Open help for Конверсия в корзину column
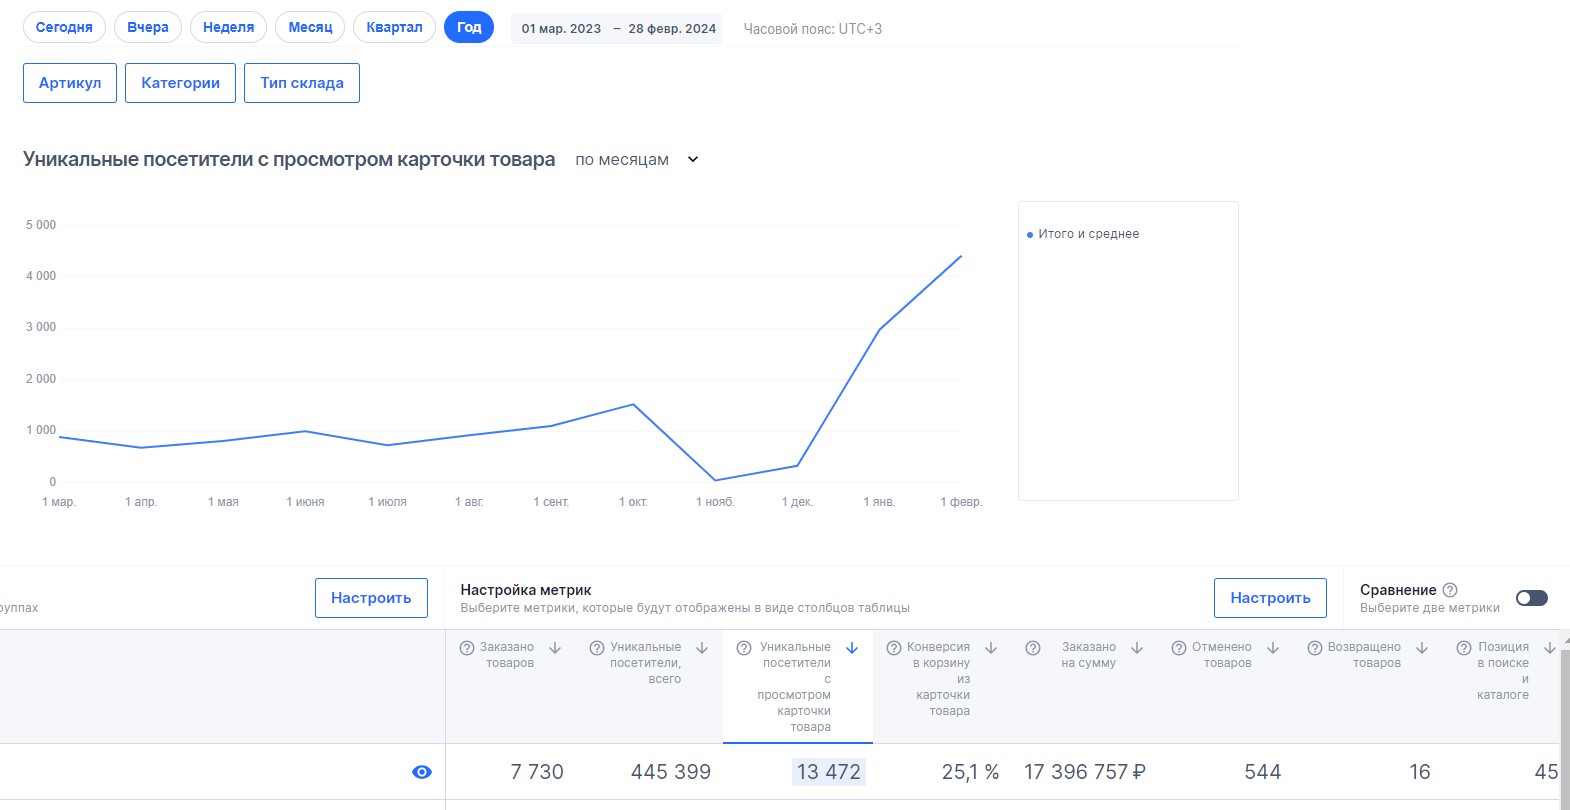This screenshot has width=1570, height=810. point(894,648)
